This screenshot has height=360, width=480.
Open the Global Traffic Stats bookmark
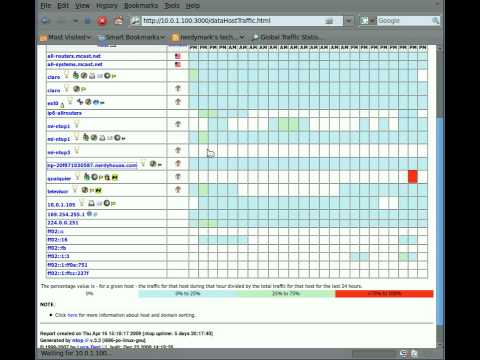(x=286, y=37)
